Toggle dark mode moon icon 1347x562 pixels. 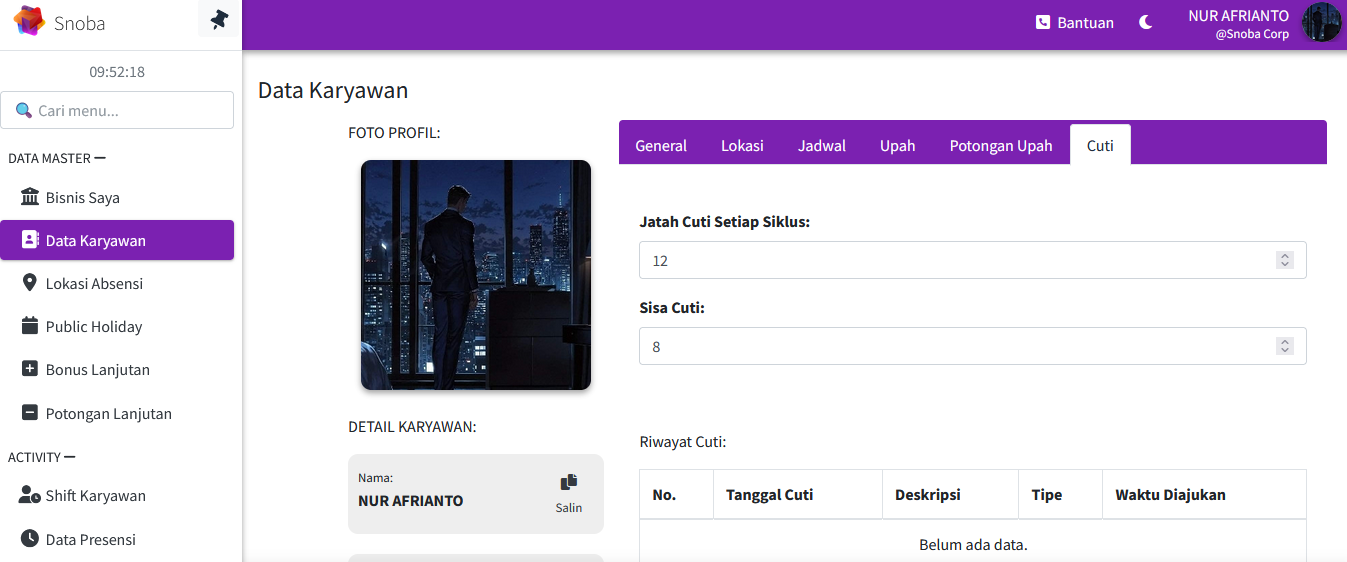[1146, 22]
